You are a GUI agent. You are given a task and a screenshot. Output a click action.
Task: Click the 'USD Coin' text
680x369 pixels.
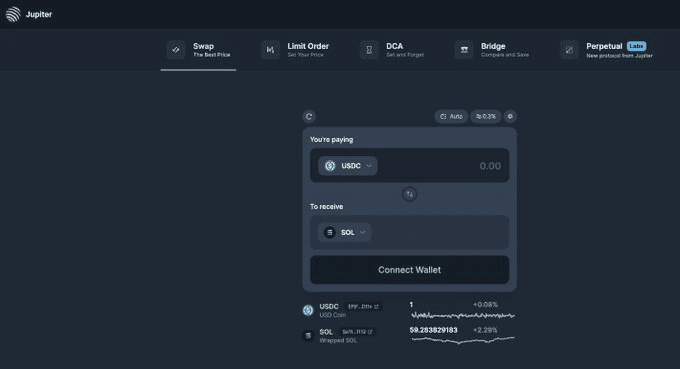point(333,315)
